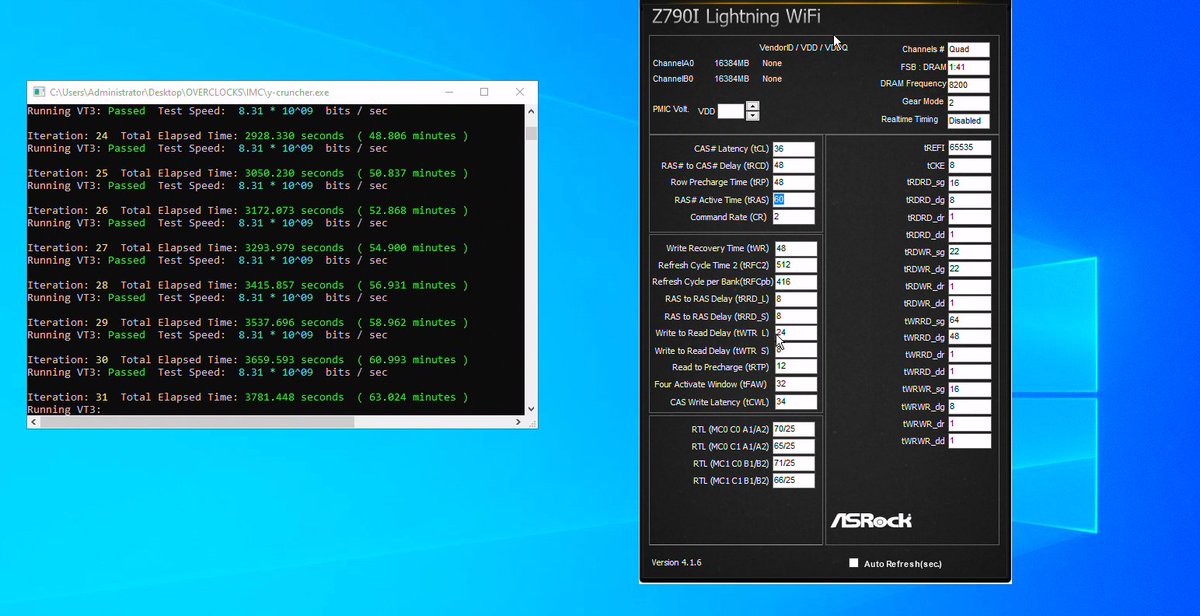Click the Write to Read Delay tWTR_L field

[795, 333]
